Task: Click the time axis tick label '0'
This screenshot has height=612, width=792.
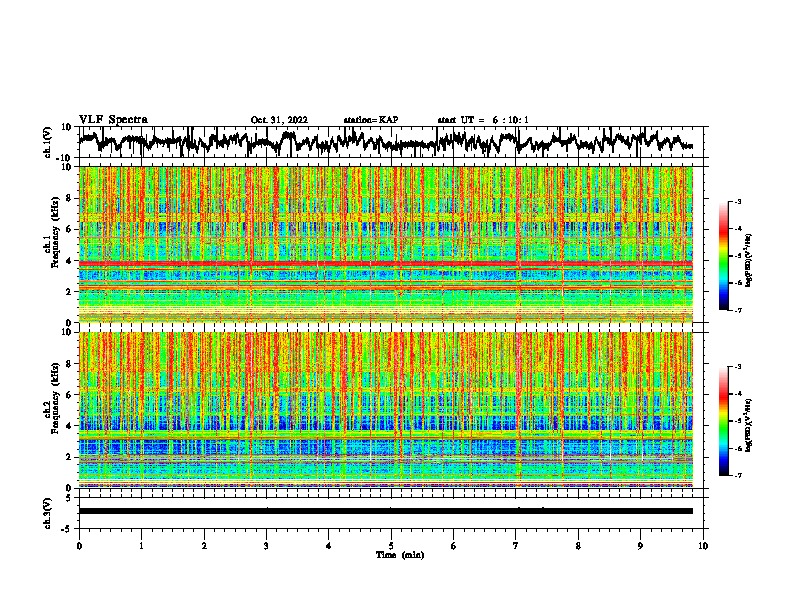Action: [x=79, y=546]
